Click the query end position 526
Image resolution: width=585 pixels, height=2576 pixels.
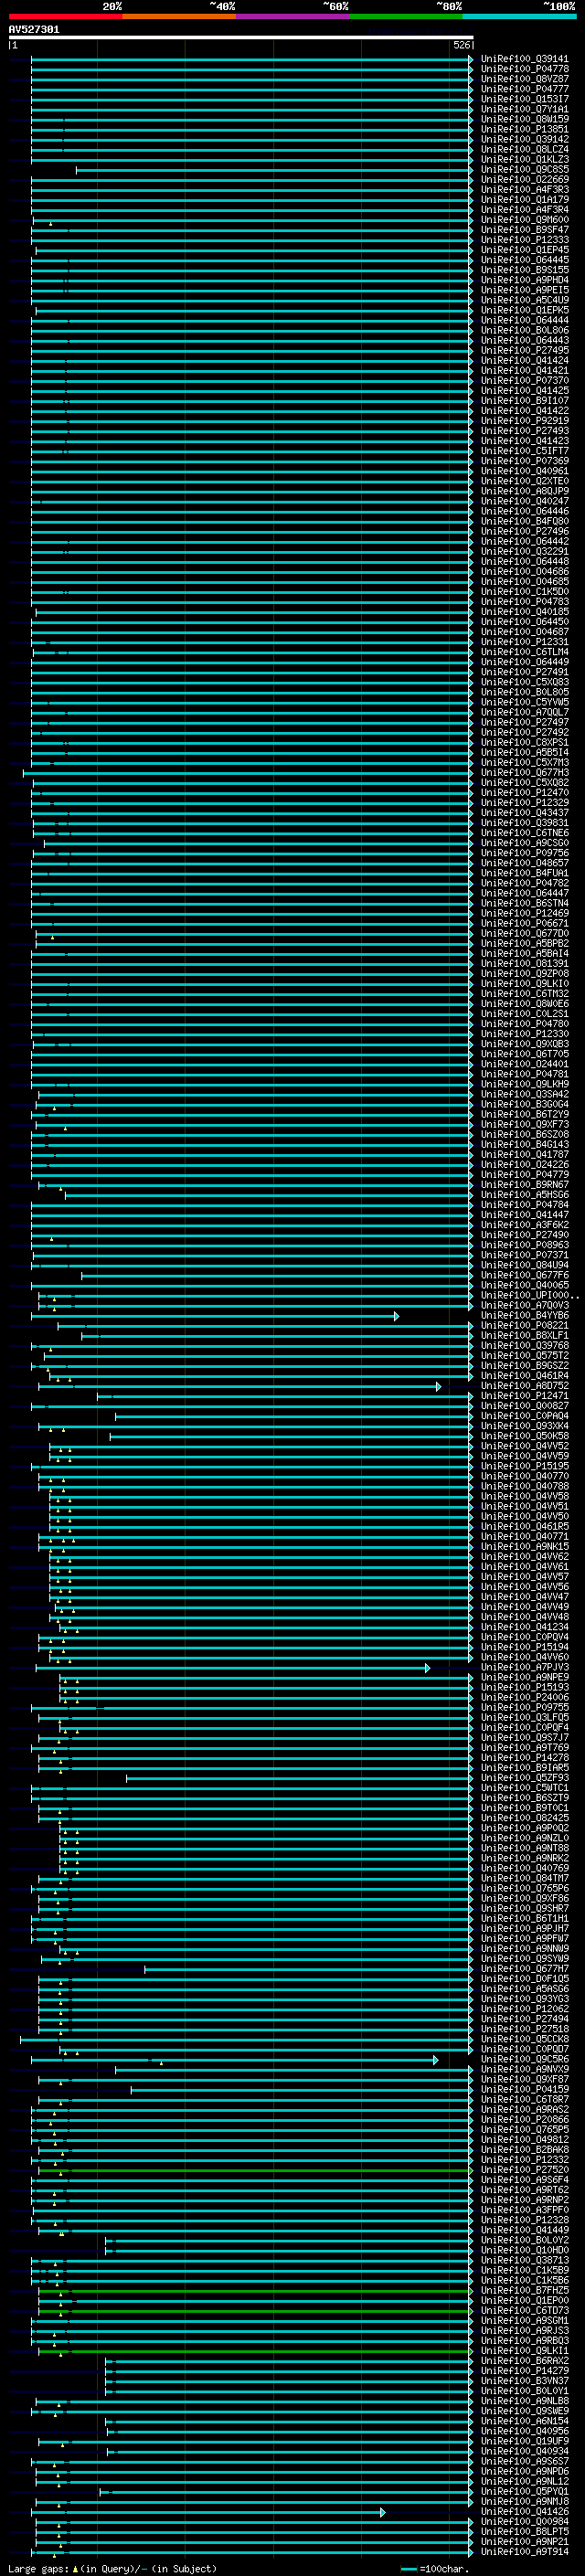[461, 45]
